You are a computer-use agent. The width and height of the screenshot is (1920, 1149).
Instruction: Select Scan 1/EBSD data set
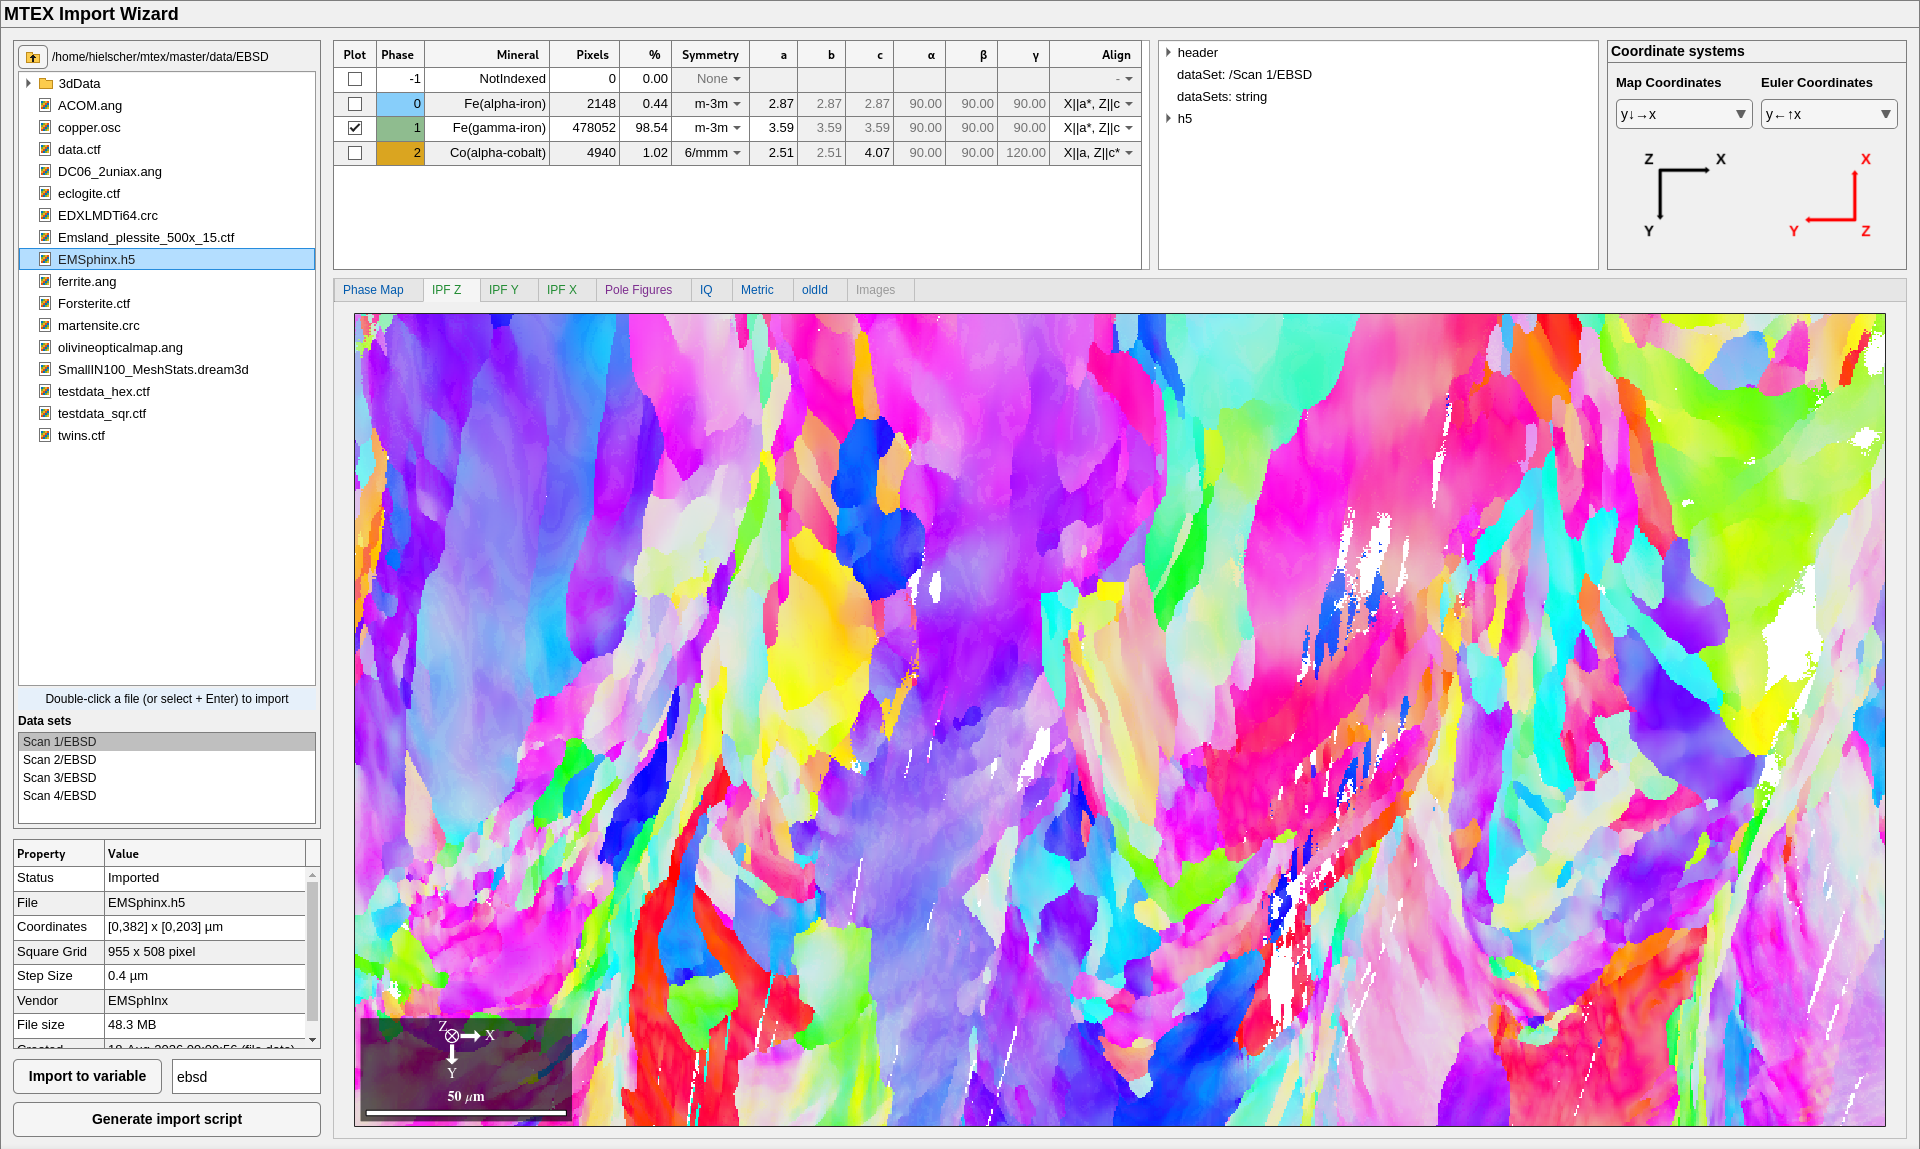coord(167,742)
